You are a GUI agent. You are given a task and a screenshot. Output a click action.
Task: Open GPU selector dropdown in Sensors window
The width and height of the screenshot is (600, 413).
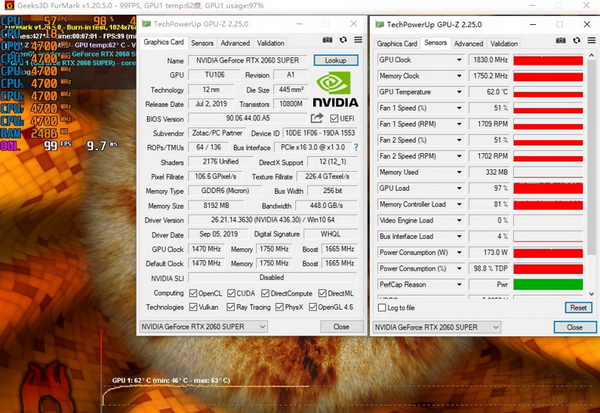coord(437,327)
